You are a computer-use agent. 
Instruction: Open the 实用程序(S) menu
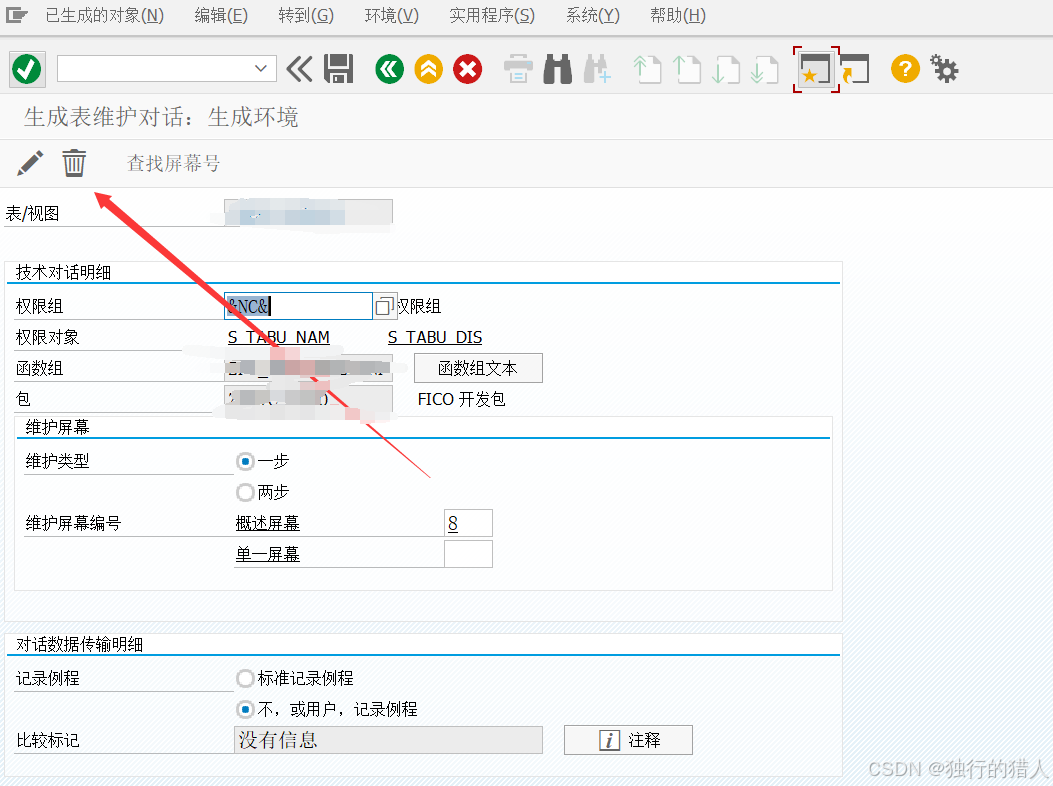[492, 15]
